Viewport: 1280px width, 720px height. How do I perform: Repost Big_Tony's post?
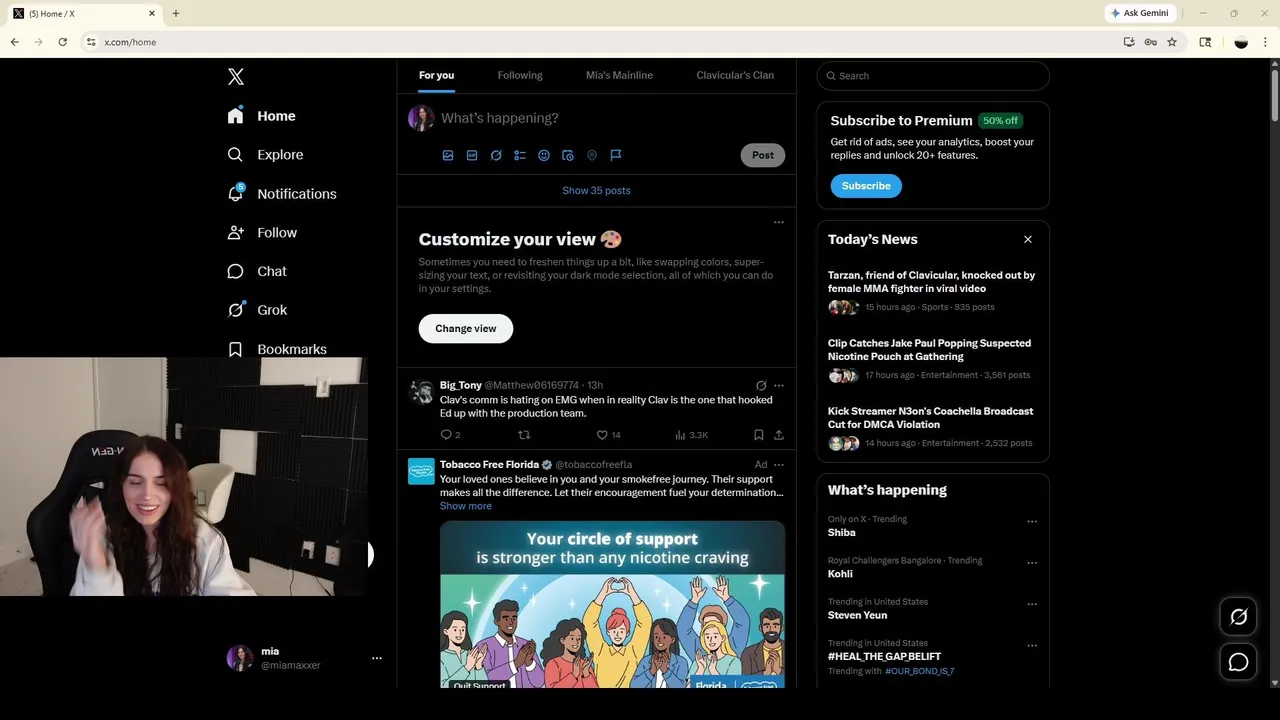[524, 435]
